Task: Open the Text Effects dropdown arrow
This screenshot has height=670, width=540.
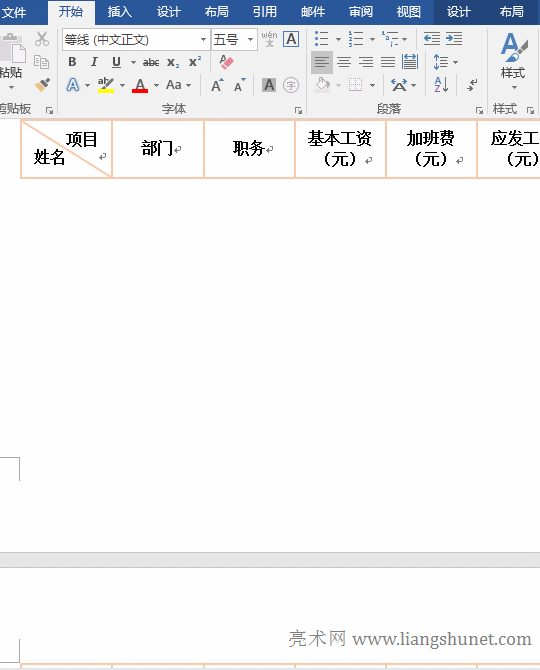Action: pyautogui.click(x=88, y=85)
